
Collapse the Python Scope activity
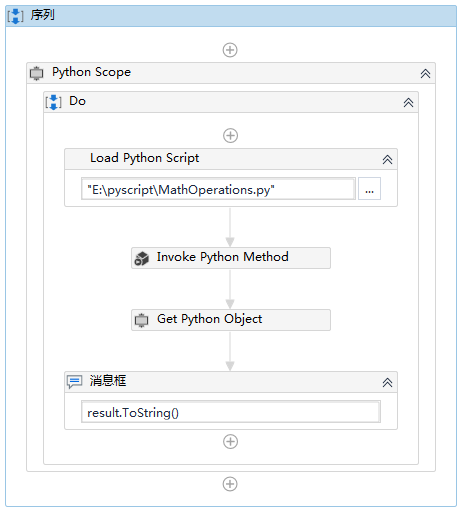pos(425,74)
